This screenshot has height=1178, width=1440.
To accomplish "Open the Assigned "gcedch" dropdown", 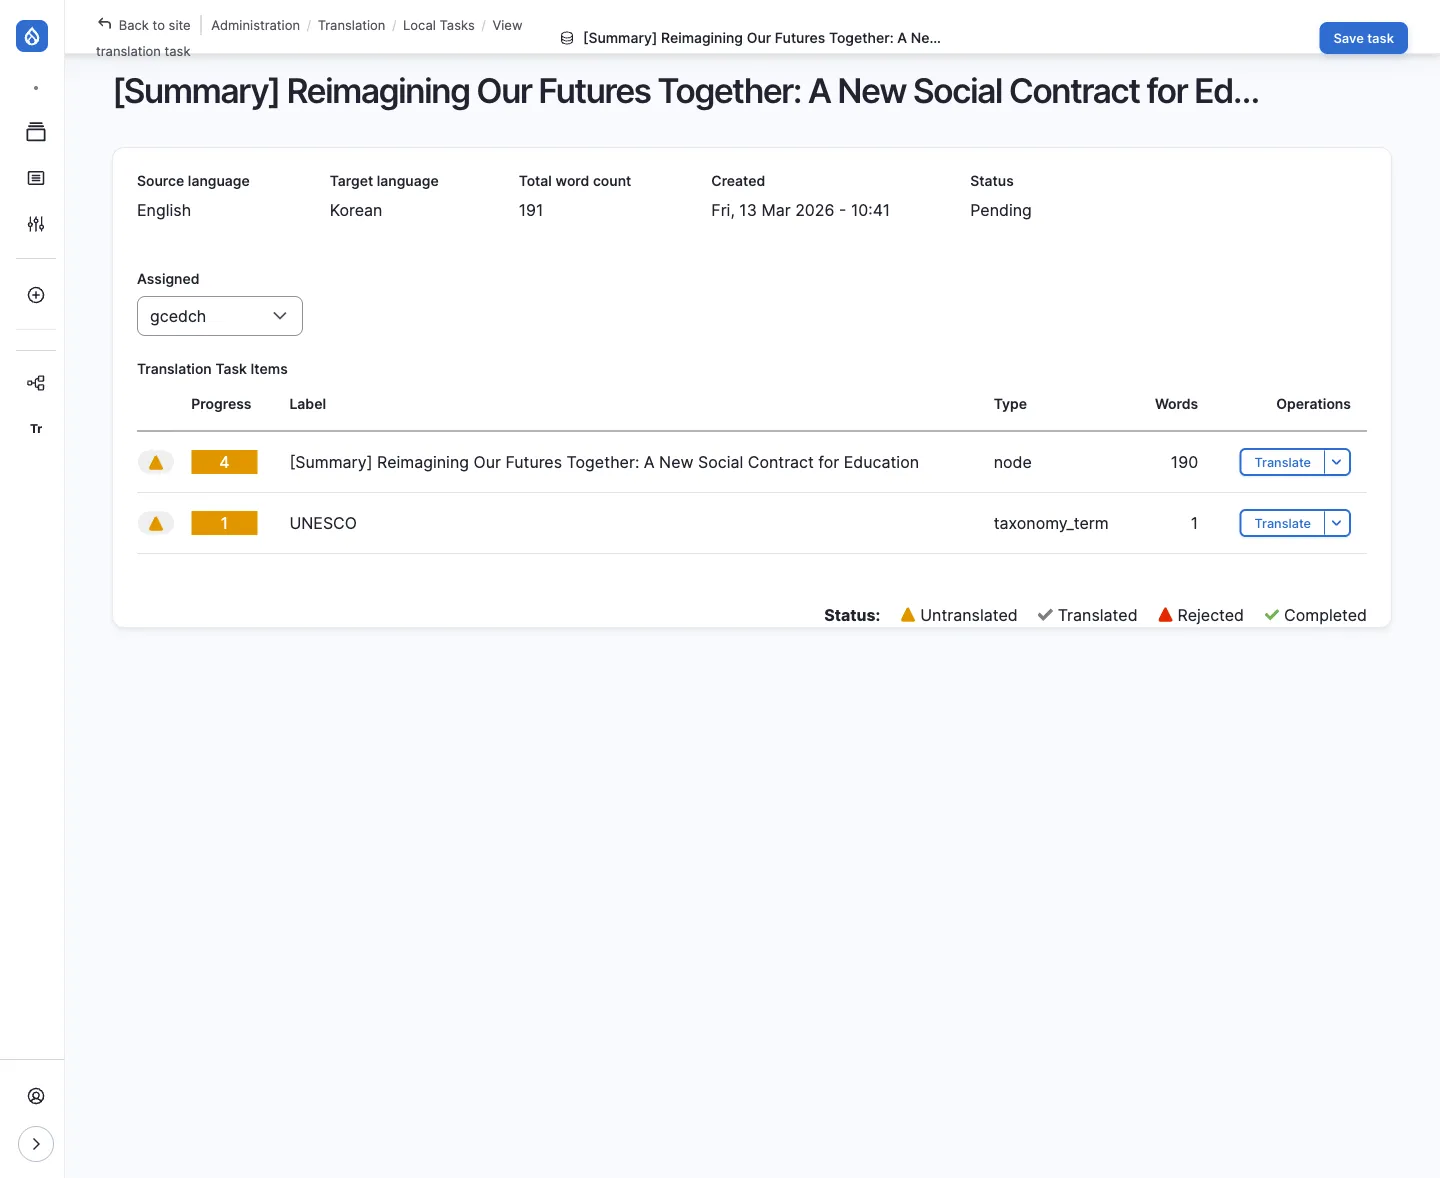I will coord(220,316).
